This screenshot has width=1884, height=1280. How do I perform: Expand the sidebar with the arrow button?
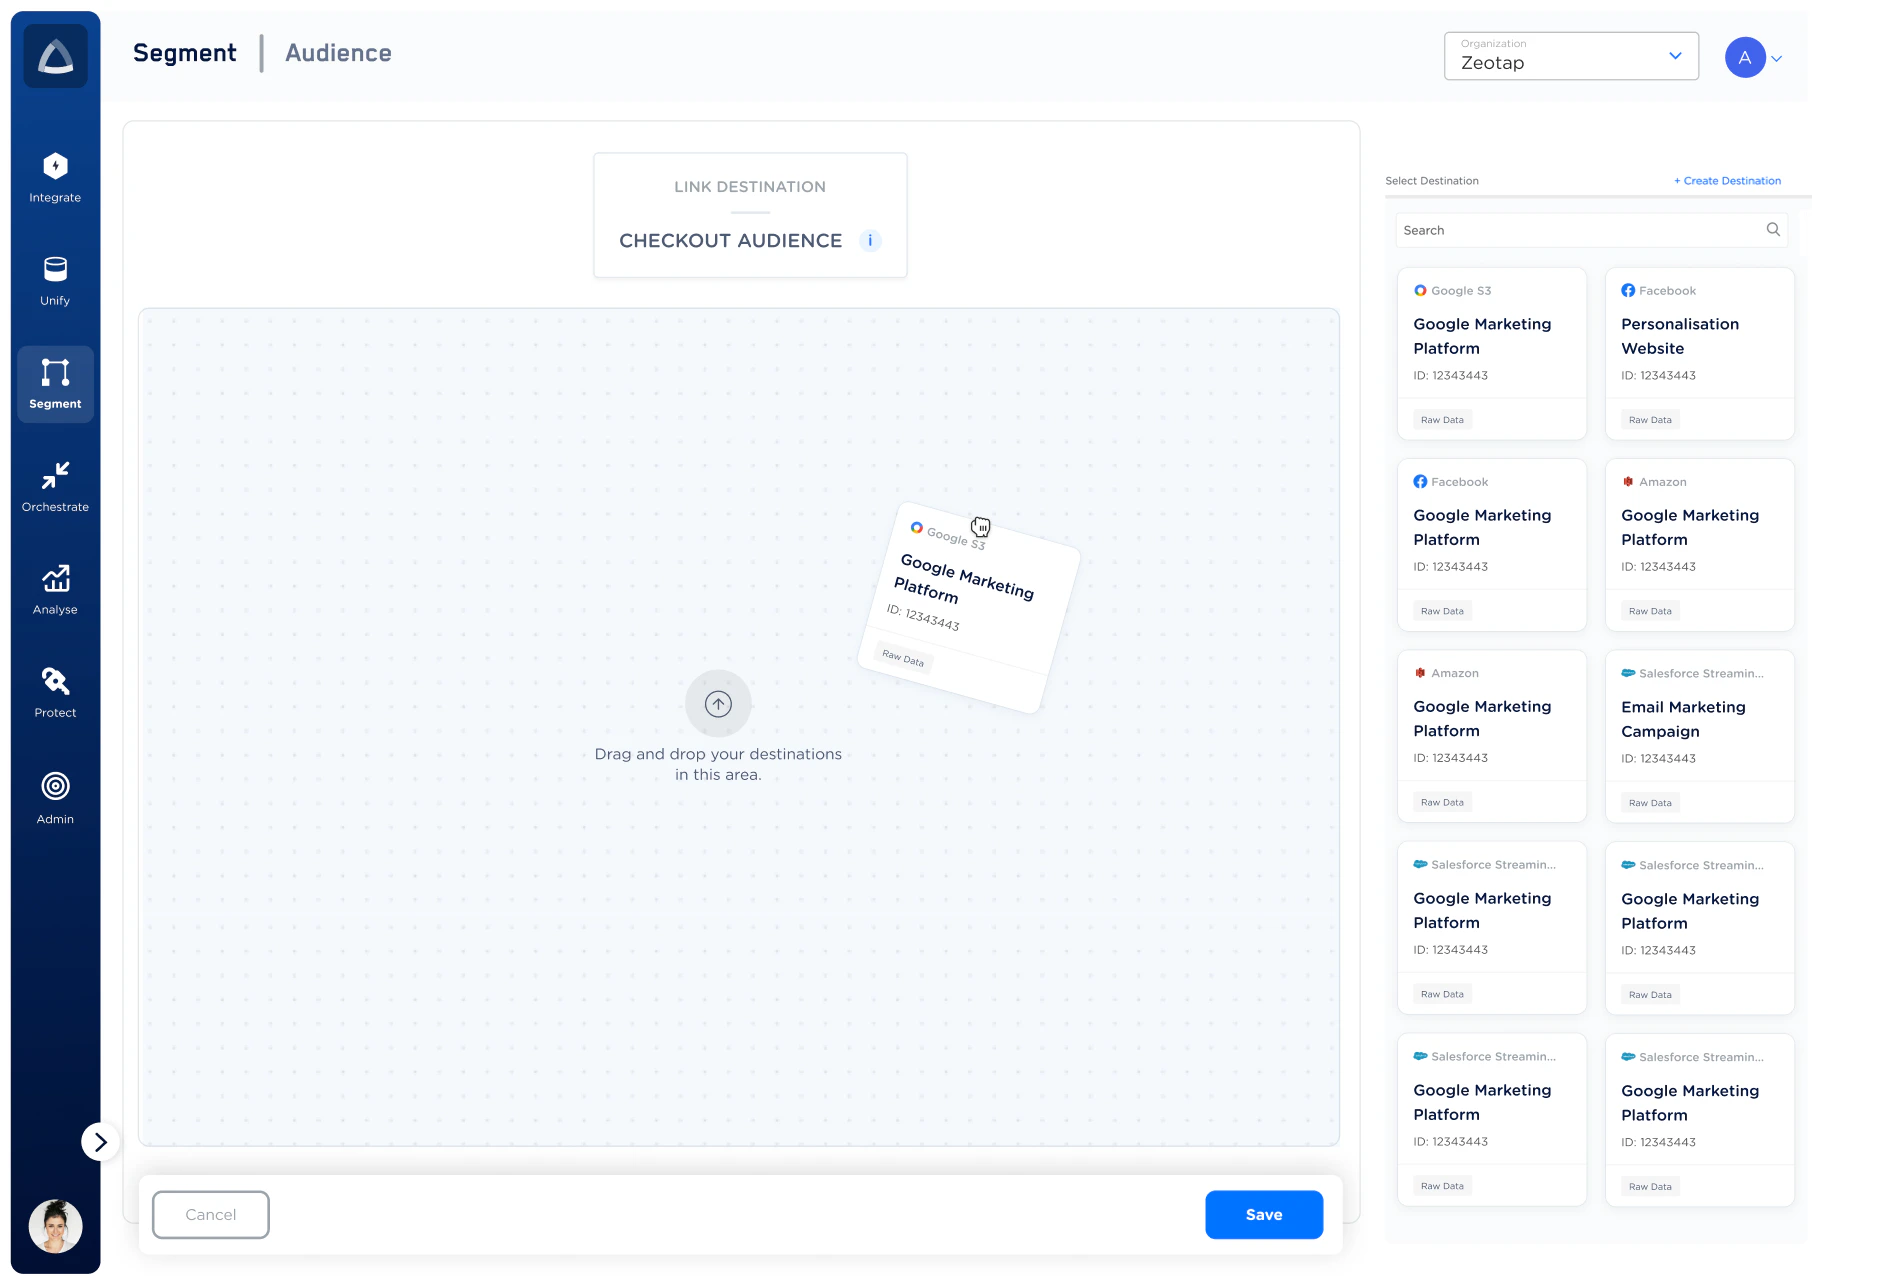pyautogui.click(x=100, y=1142)
